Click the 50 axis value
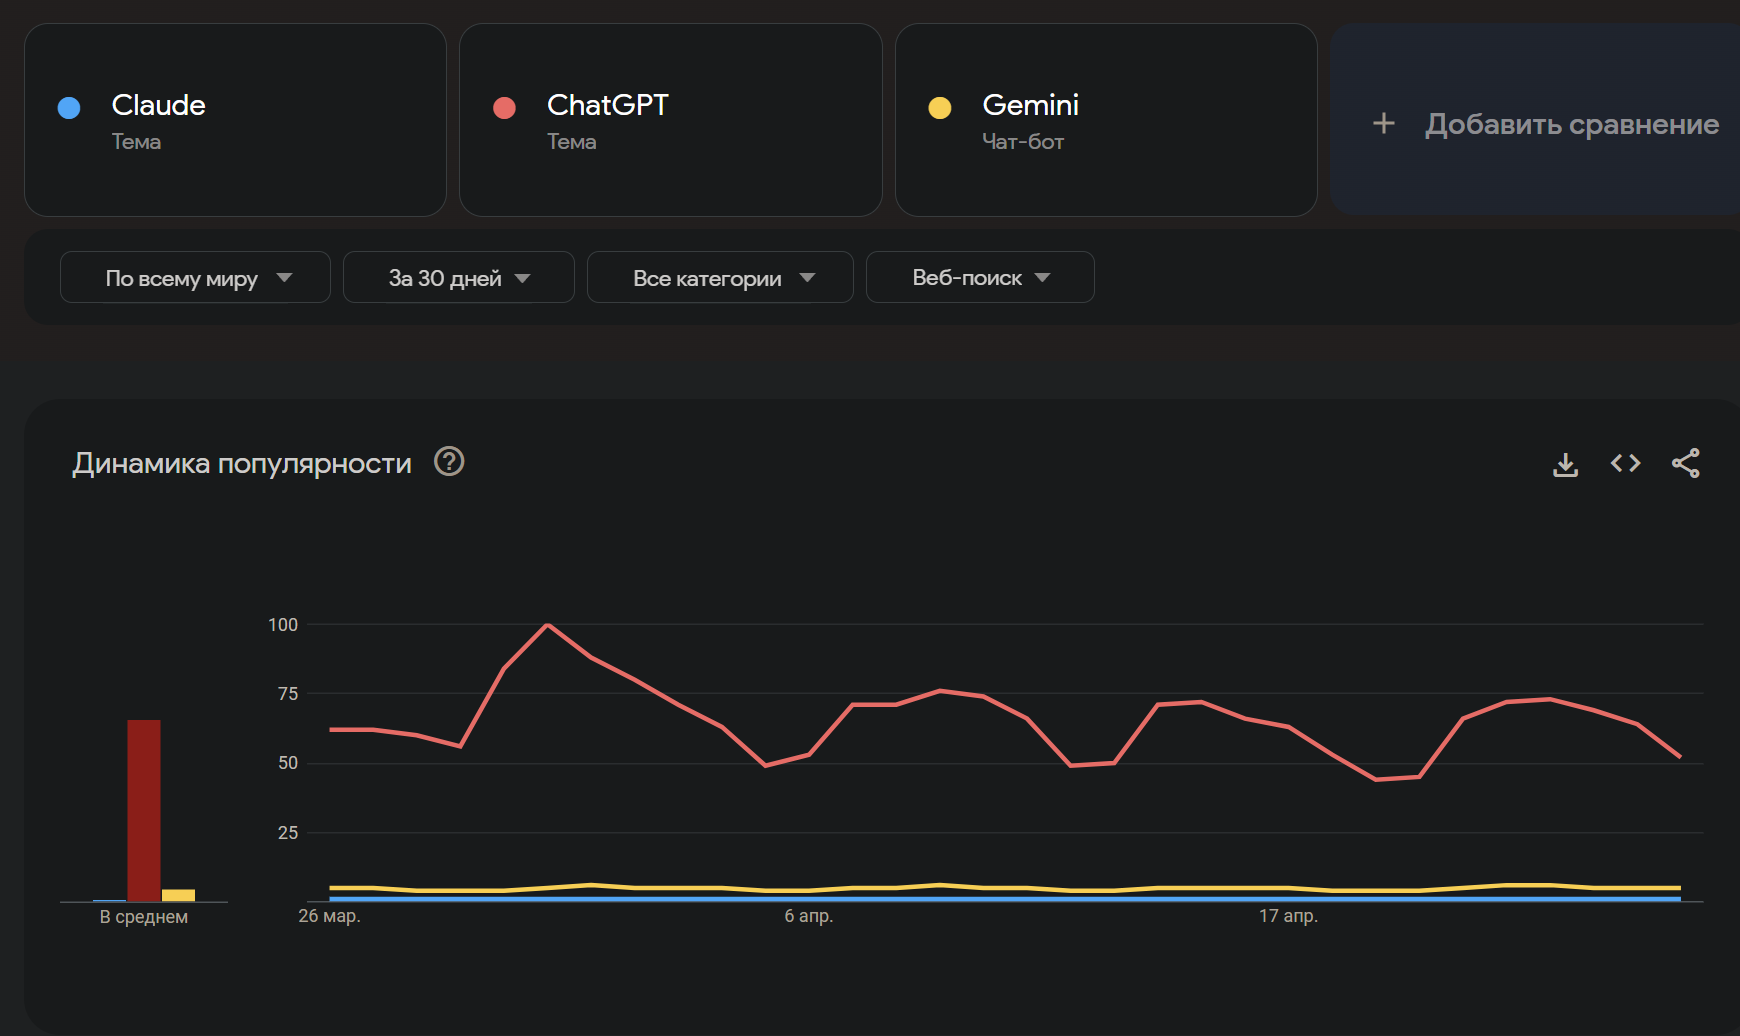Viewport: 1740px width, 1036px height. click(x=288, y=763)
